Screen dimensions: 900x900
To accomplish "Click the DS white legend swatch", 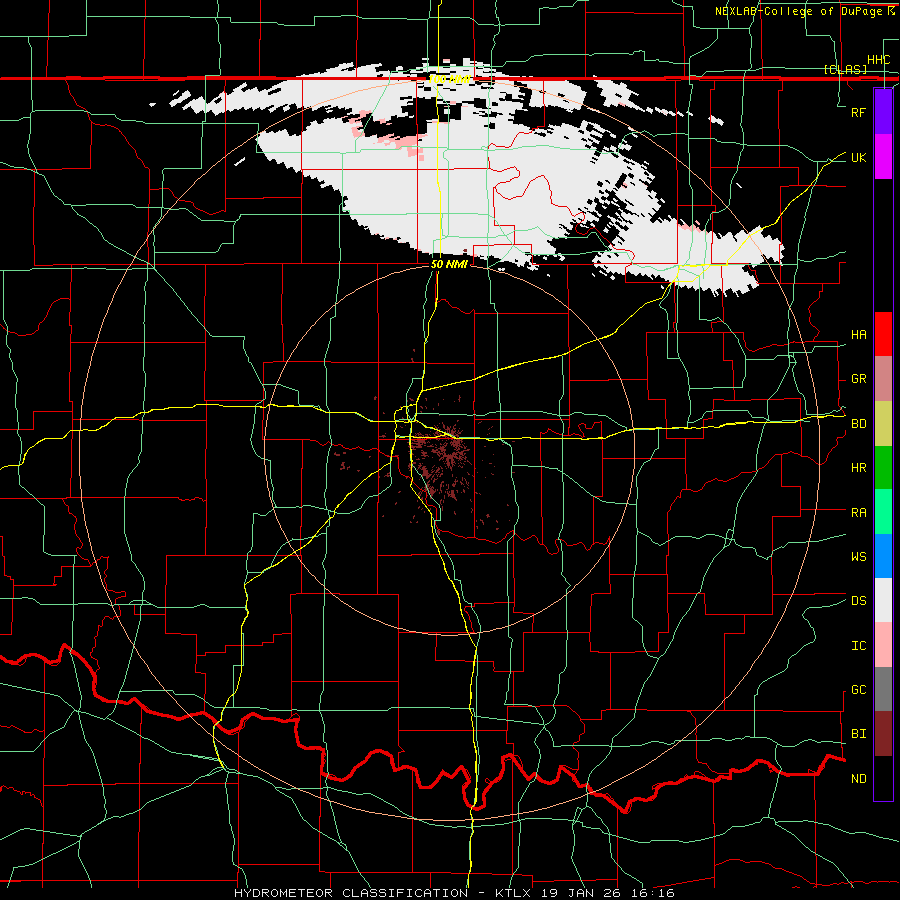I will tap(883, 600).
